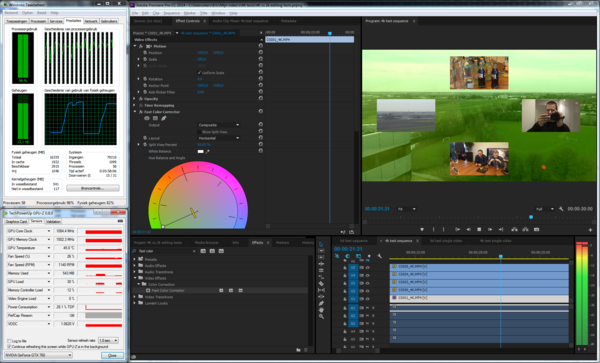Screen dimensions: 600x363
Task: Reset the Position parameter in Effect Controls
Action: click(261, 52)
